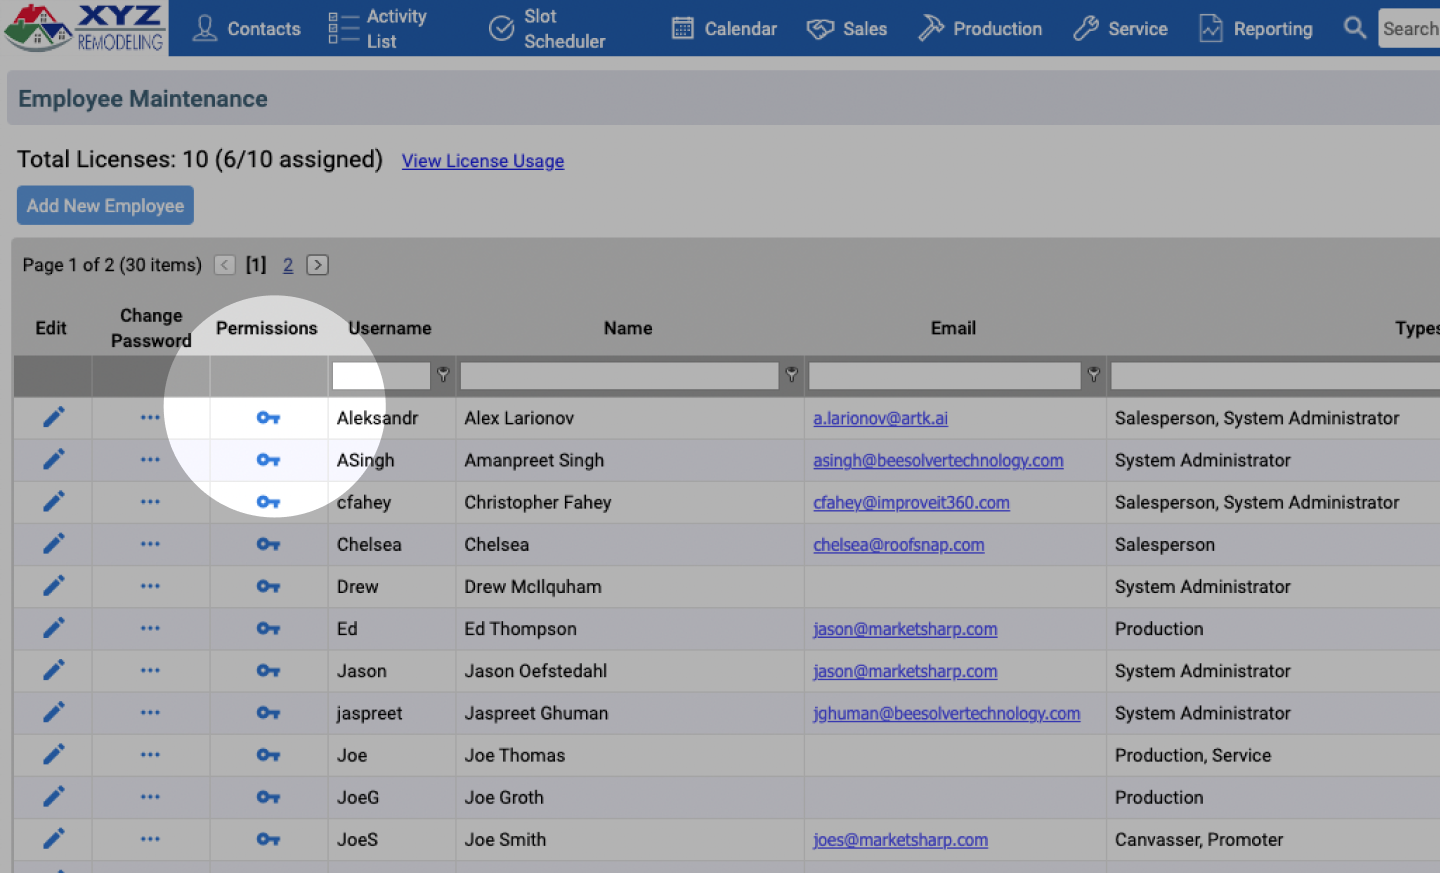Change password dots for Jason
Viewport: 1440px width, 873px height.
point(150,670)
